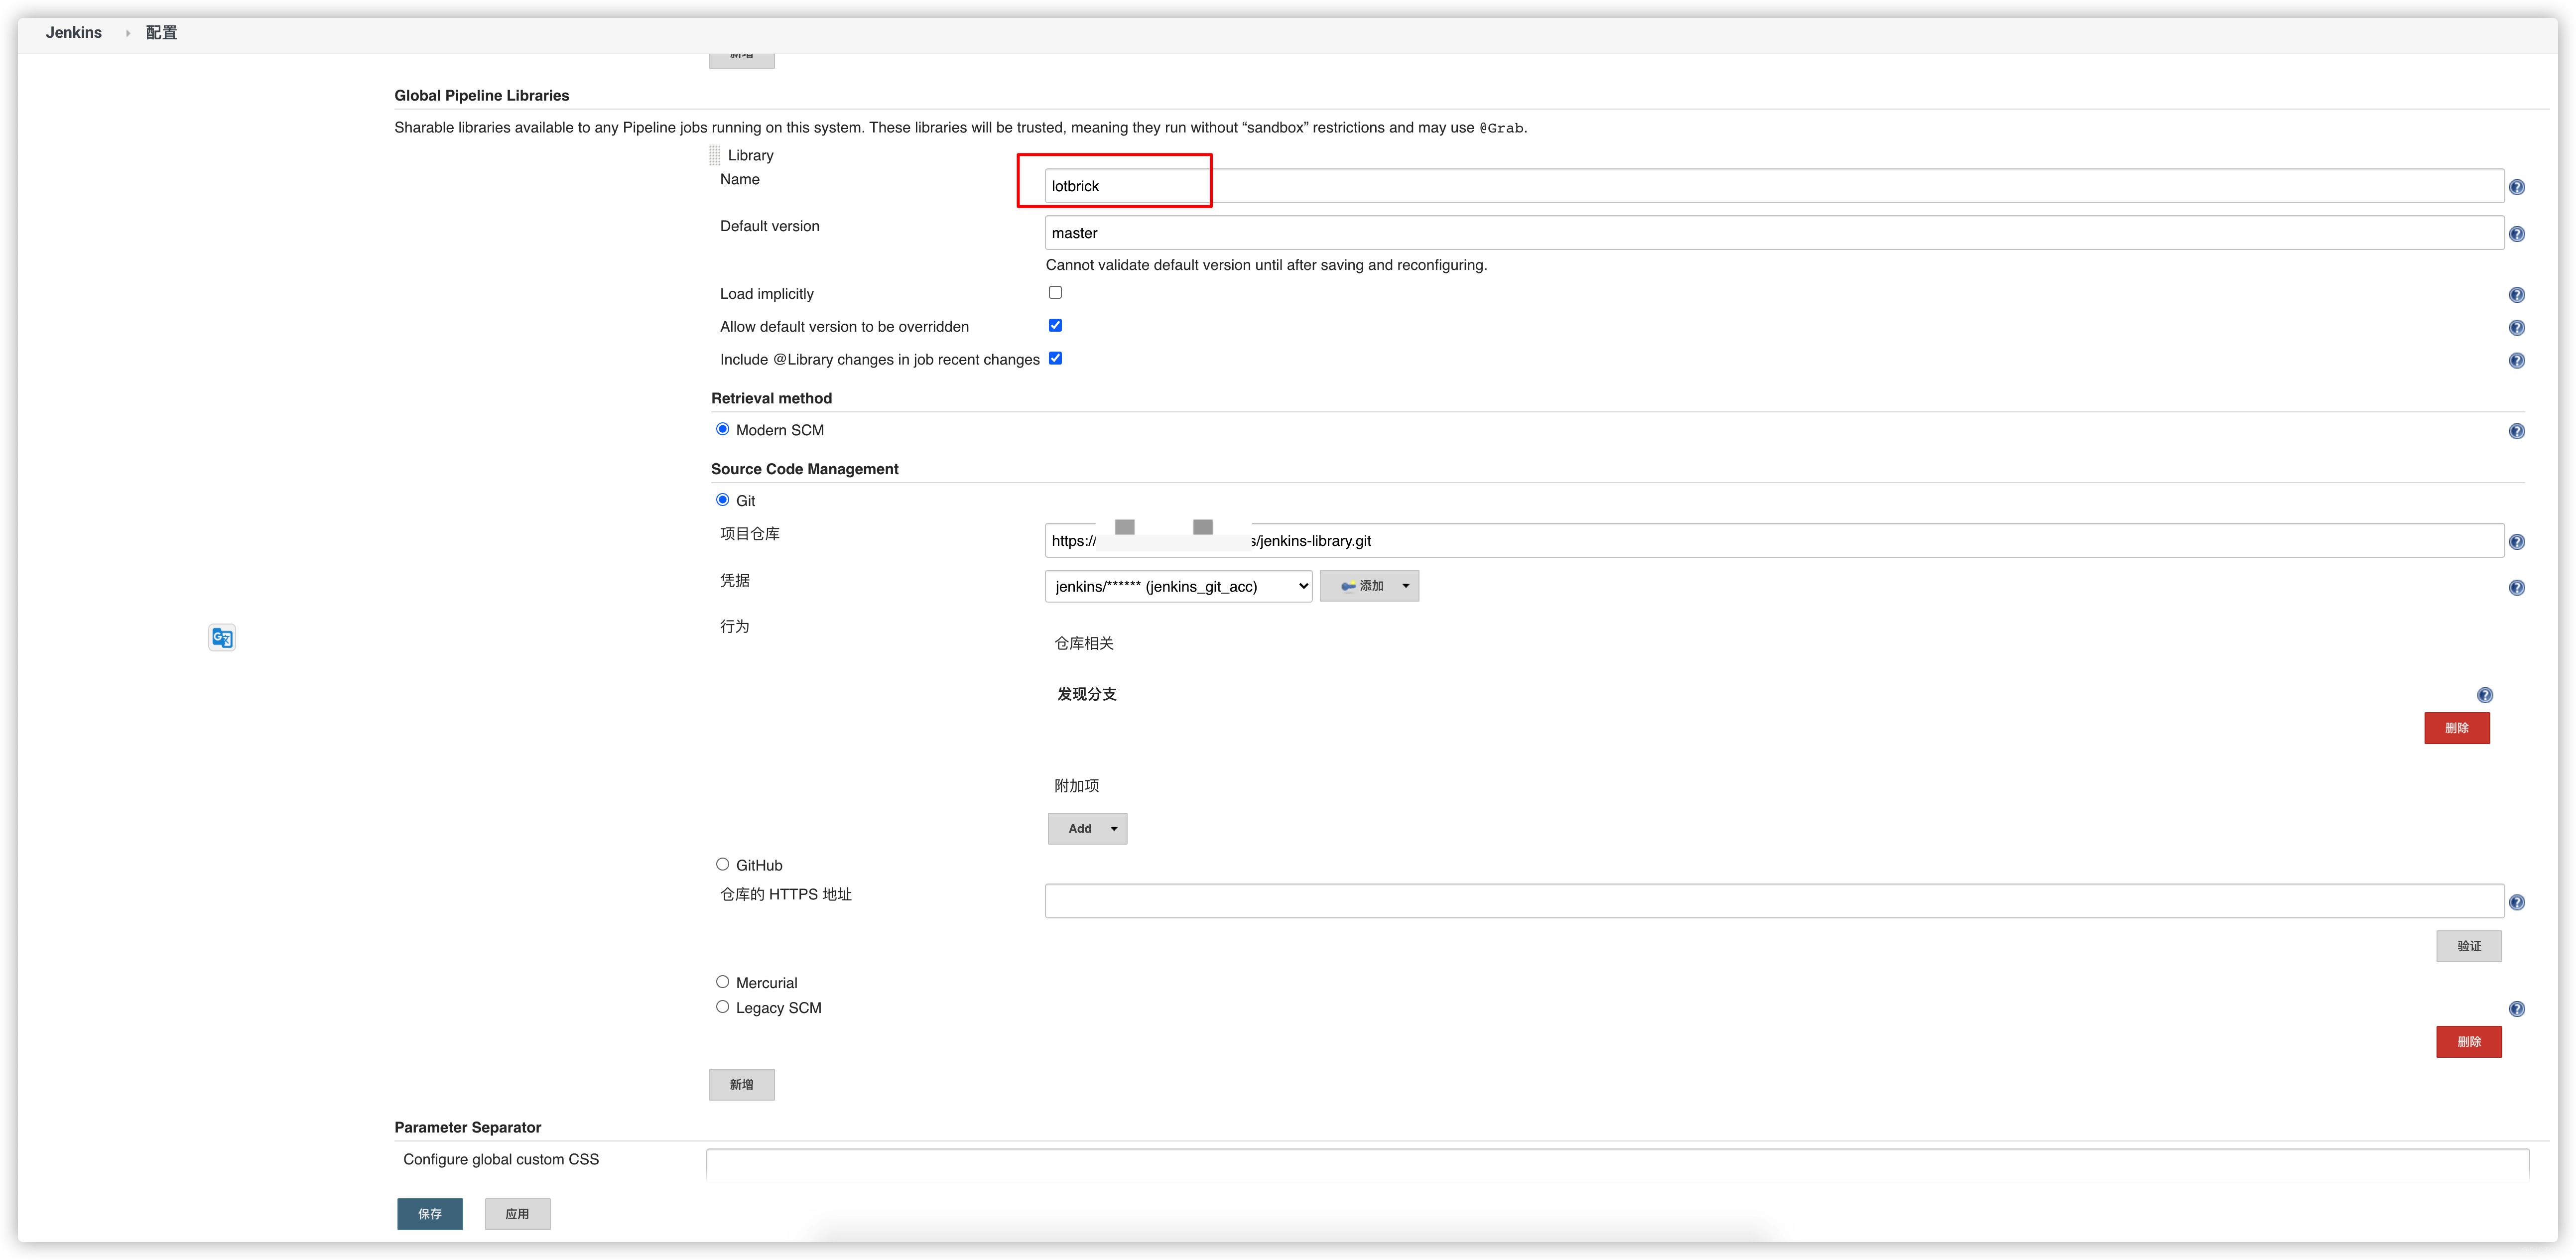Click the 应用 apply button

517,1214
